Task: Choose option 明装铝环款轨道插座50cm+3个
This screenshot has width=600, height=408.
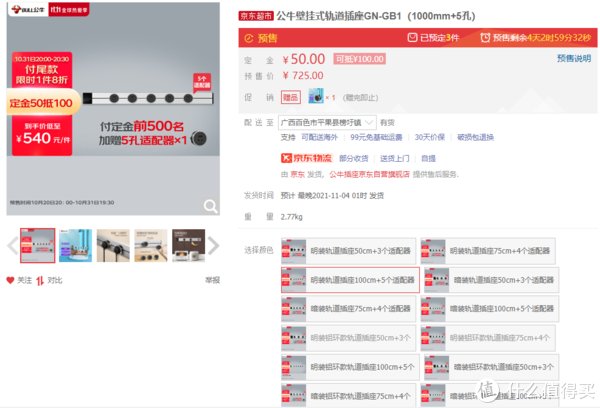Action: point(349,338)
